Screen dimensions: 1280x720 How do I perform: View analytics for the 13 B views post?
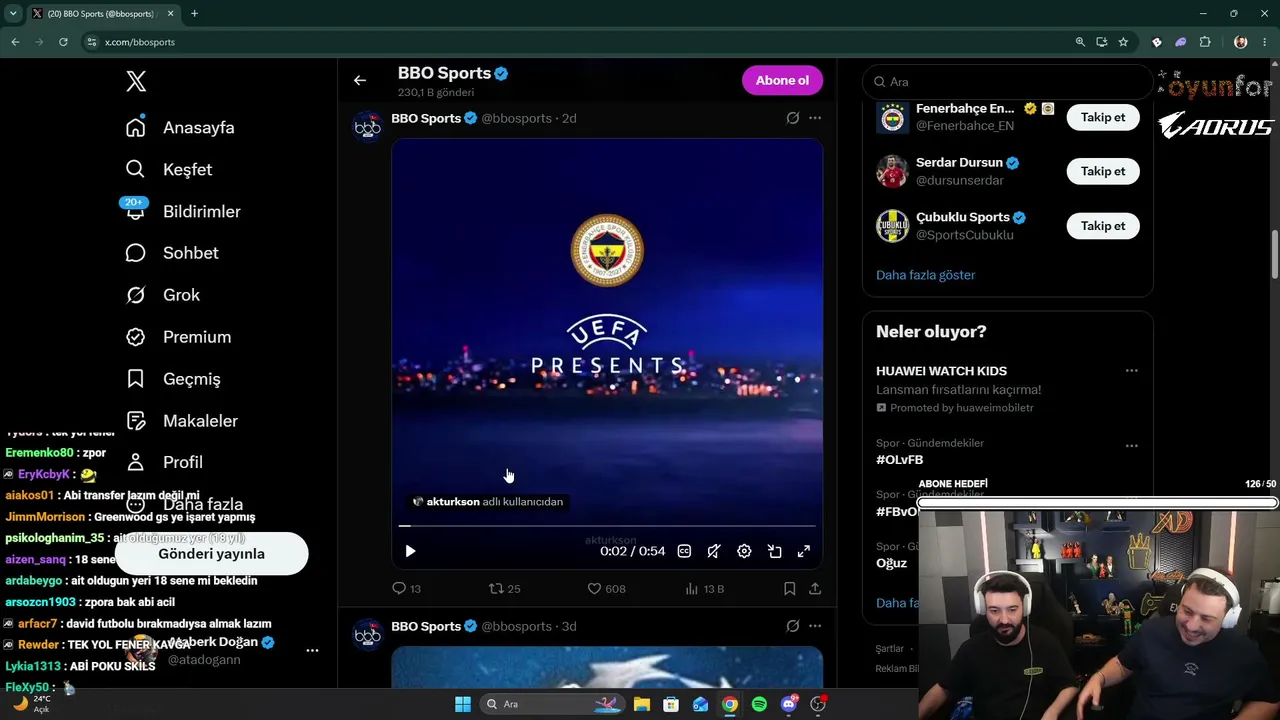(704, 589)
